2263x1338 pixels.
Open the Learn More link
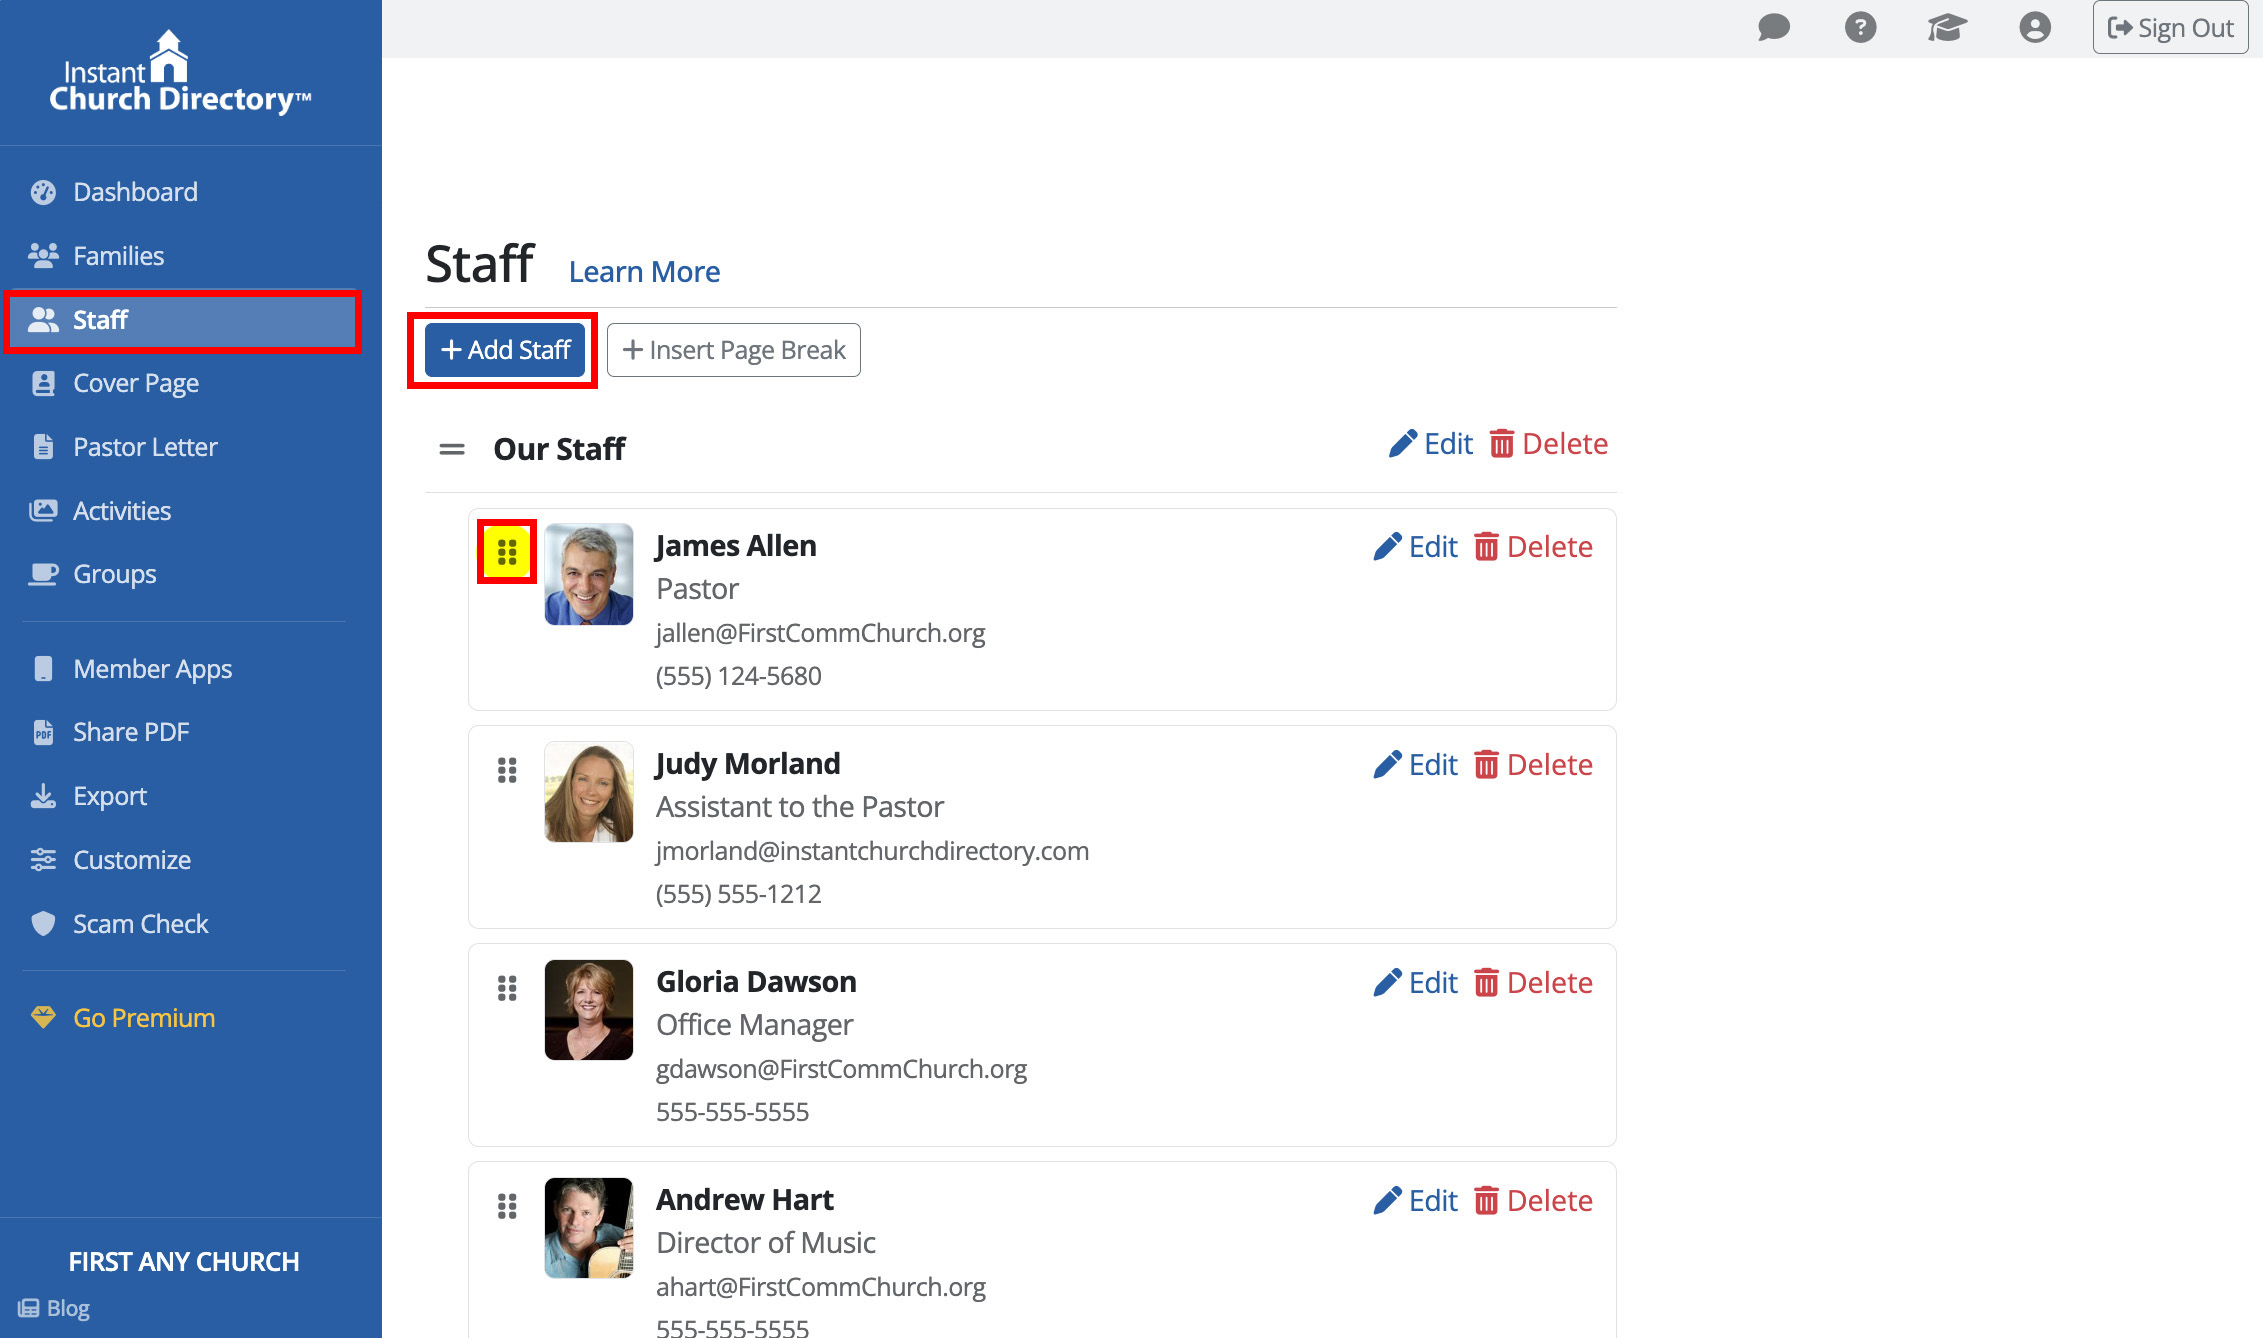click(x=644, y=271)
